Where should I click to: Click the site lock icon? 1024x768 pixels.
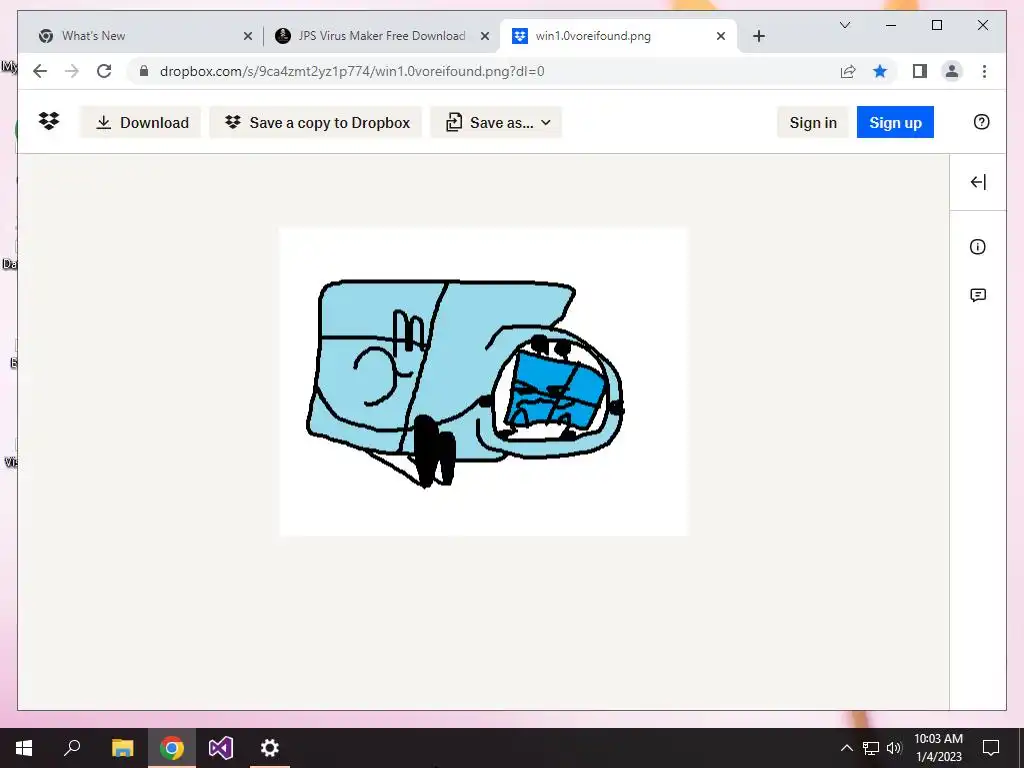click(x=144, y=71)
